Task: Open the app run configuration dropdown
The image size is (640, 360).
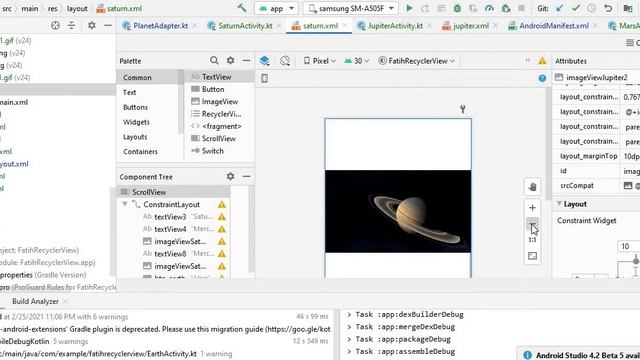Action: pyautogui.click(x=276, y=8)
